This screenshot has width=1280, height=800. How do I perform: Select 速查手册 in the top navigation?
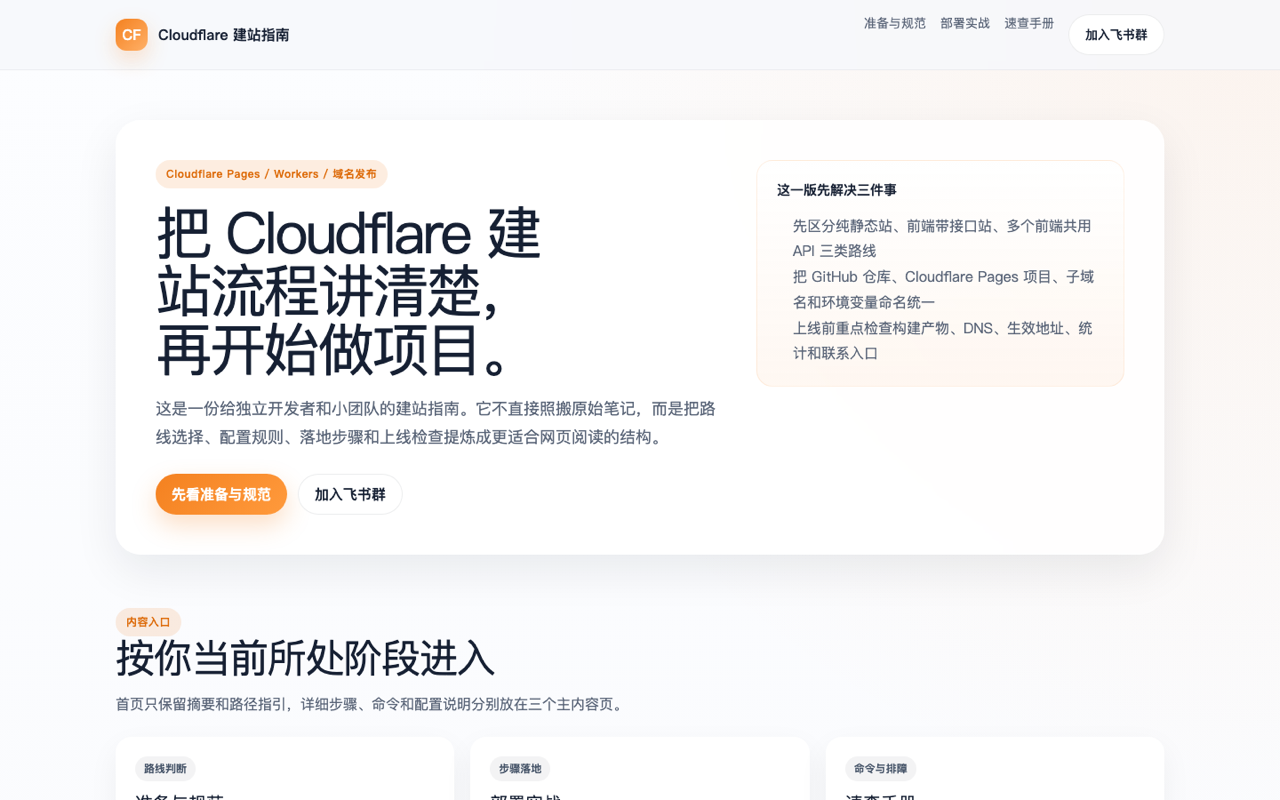point(1029,23)
